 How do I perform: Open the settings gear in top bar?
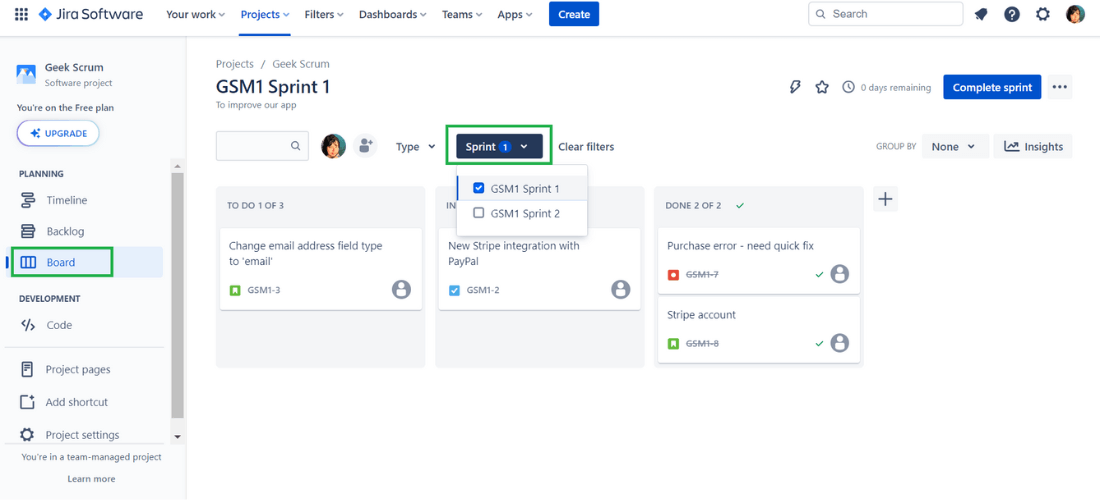point(1043,14)
